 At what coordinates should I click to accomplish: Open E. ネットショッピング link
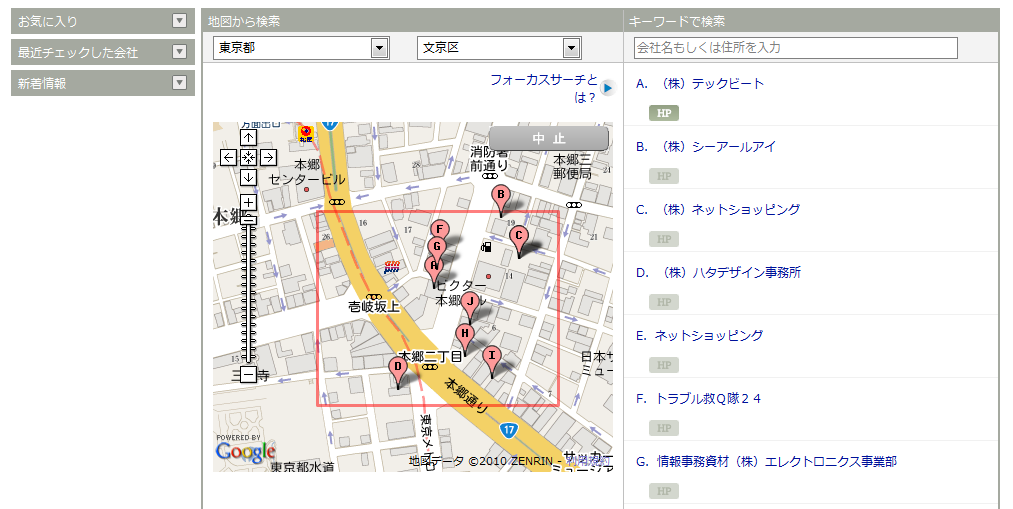click(x=700, y=335)
